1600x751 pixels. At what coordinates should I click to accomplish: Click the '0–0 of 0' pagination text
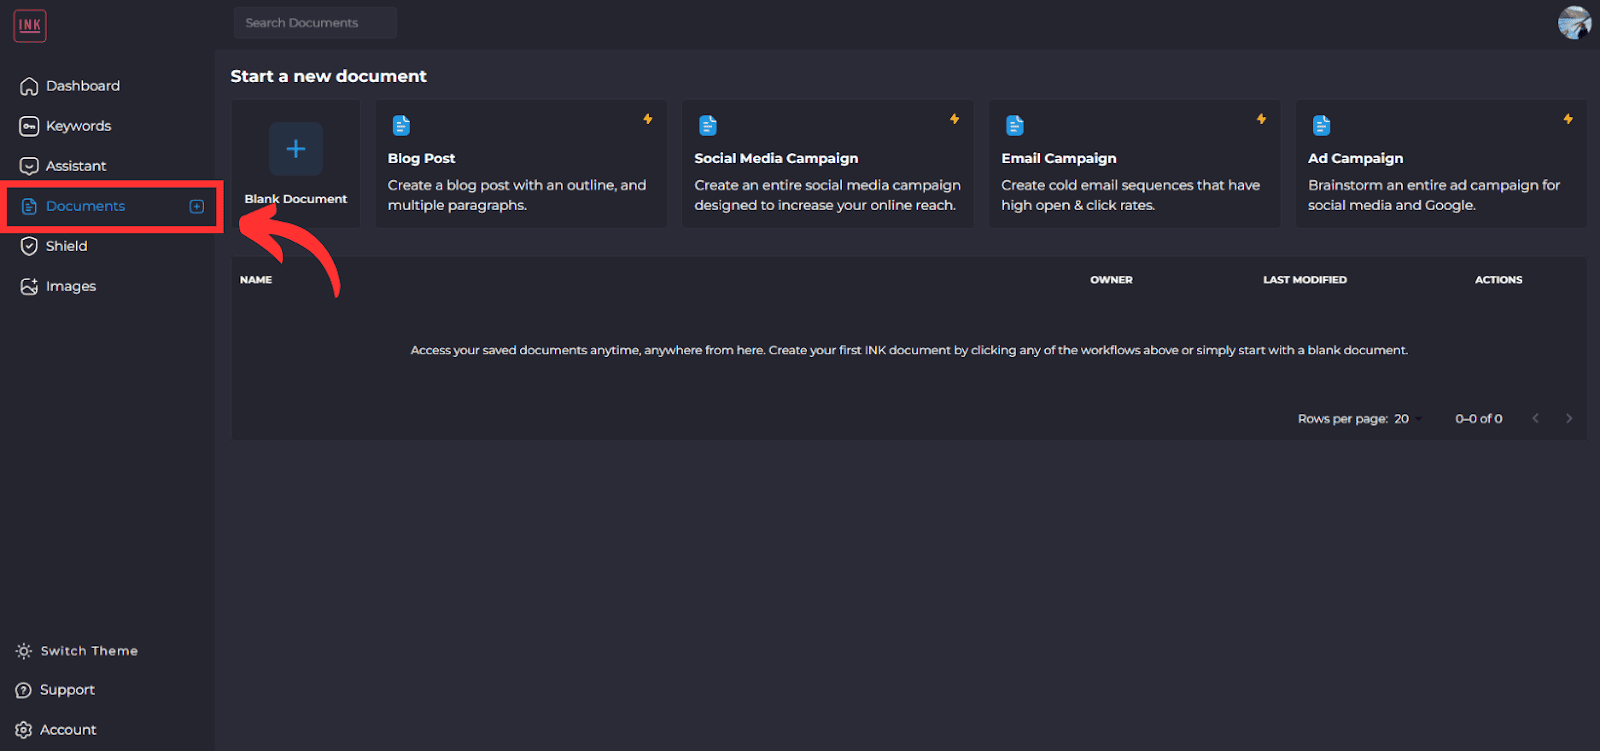(x=1478, y=419)
